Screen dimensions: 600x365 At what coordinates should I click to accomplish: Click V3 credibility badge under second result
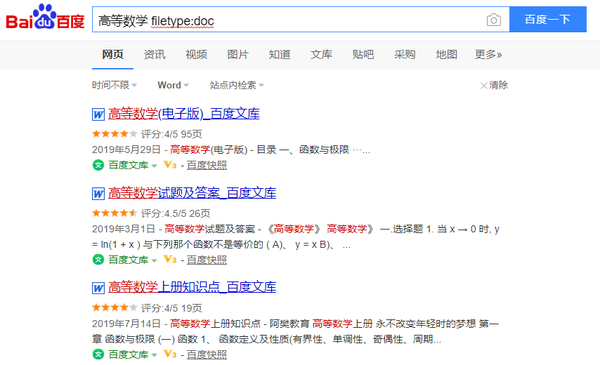(x=170, y=259)
